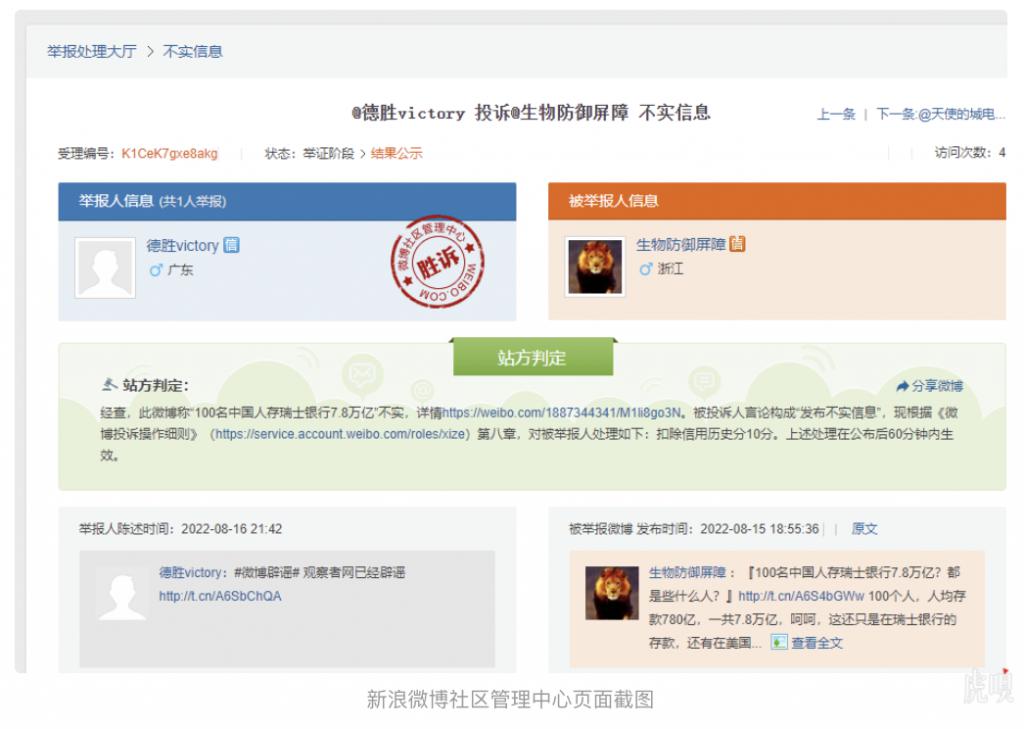Select the 举证阶段 status stage
This screenshot has width=1024, height=729.
tap(329, 153)
